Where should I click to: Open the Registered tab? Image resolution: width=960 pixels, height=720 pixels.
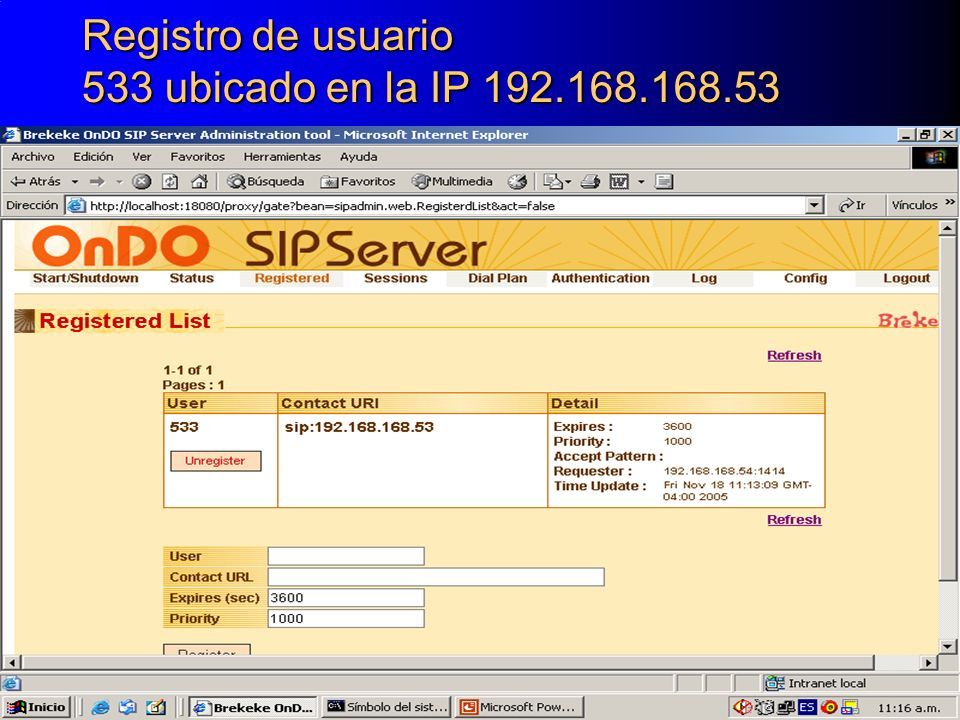pos(292,278)
